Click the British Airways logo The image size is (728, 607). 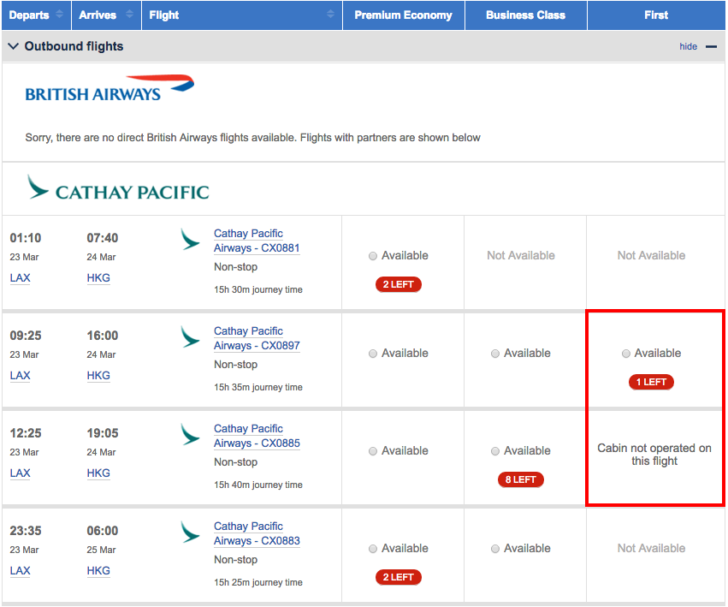110,88
